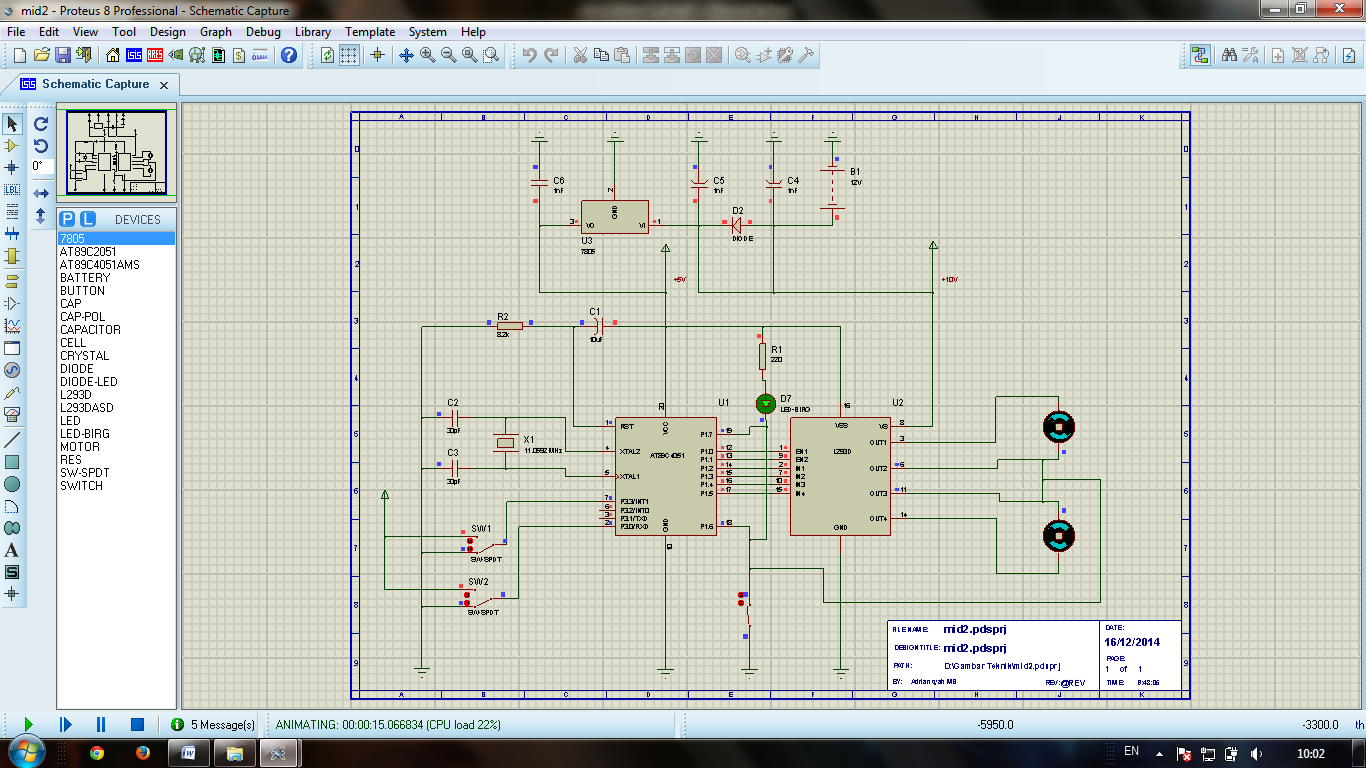Select the Wire Label mode tool
This screenshot has width=1366, height=768.
coord(13,190)
